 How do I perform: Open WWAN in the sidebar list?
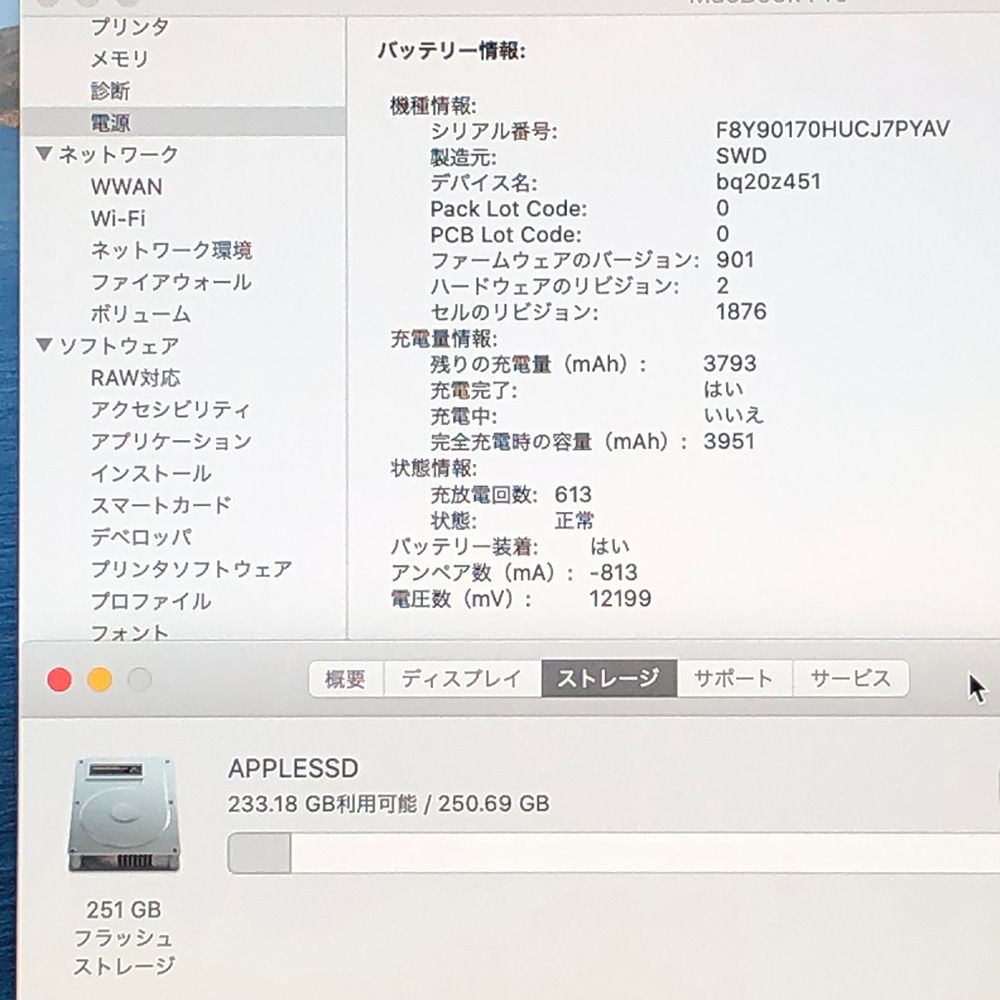coord(126,186)
